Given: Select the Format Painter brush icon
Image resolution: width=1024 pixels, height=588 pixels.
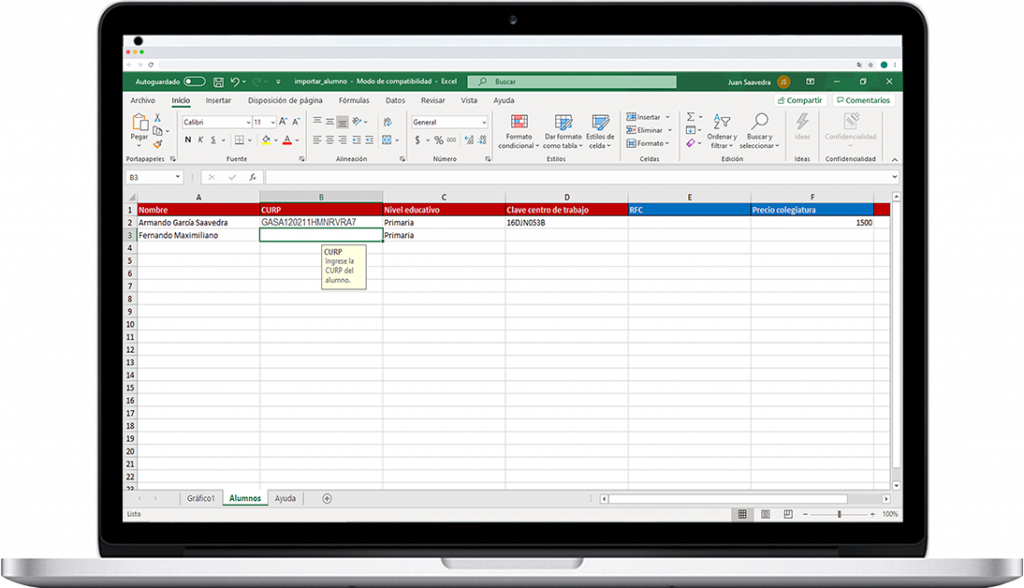Looking at the screenshot, I should coord(158,143).
